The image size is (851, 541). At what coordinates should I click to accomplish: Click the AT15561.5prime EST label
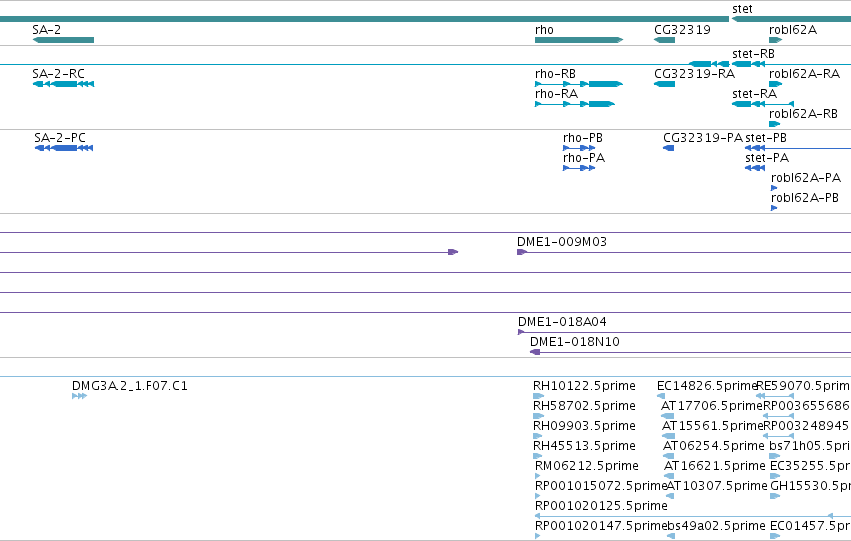713,426
